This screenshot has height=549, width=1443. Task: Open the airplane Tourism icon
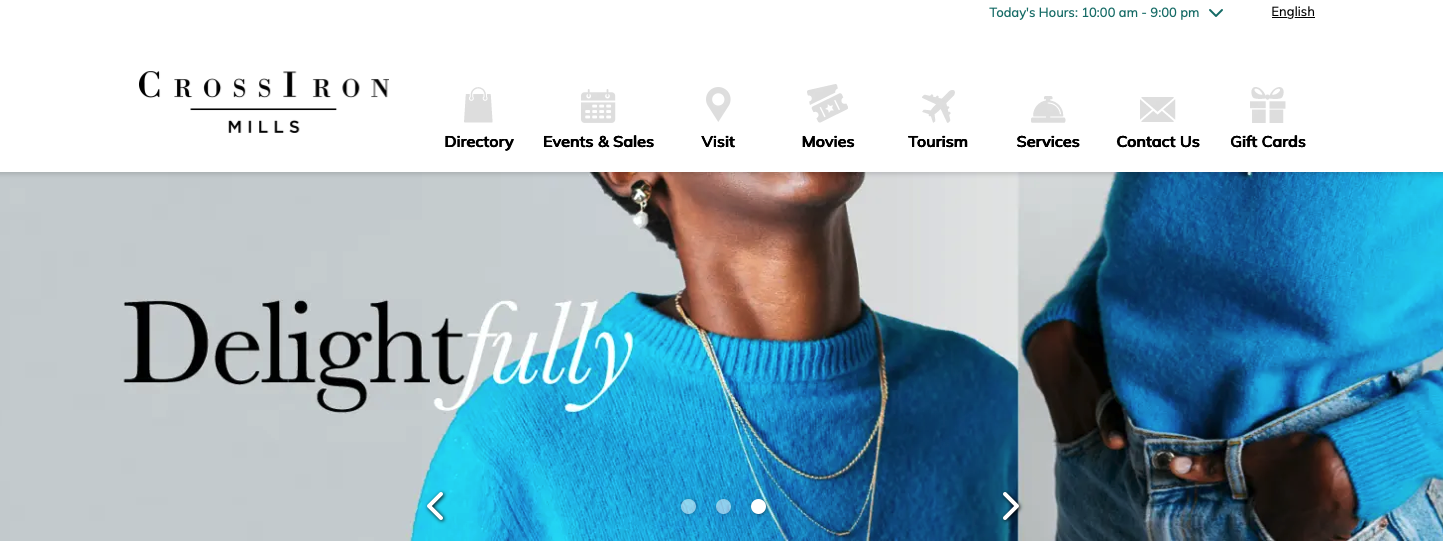coord(938,106)
